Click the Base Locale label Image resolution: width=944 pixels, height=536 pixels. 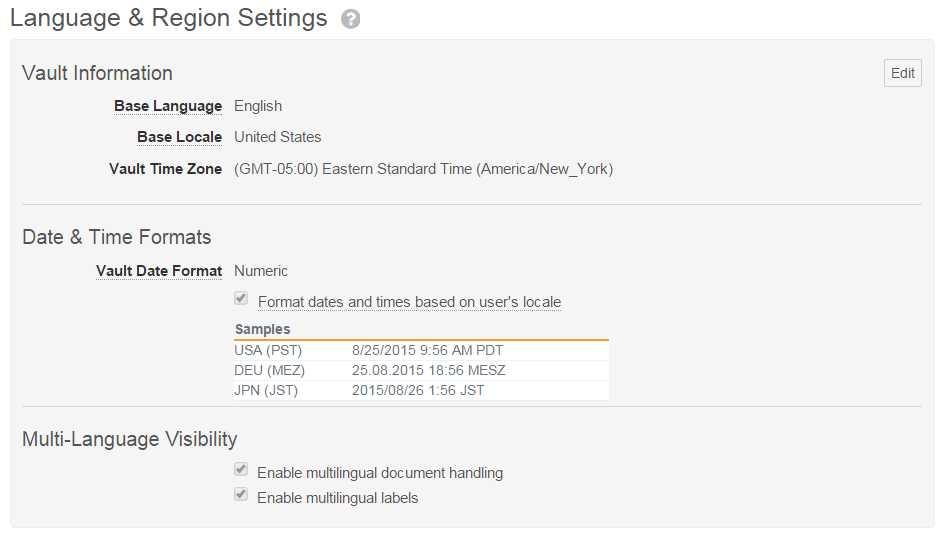tap(180, 137)
